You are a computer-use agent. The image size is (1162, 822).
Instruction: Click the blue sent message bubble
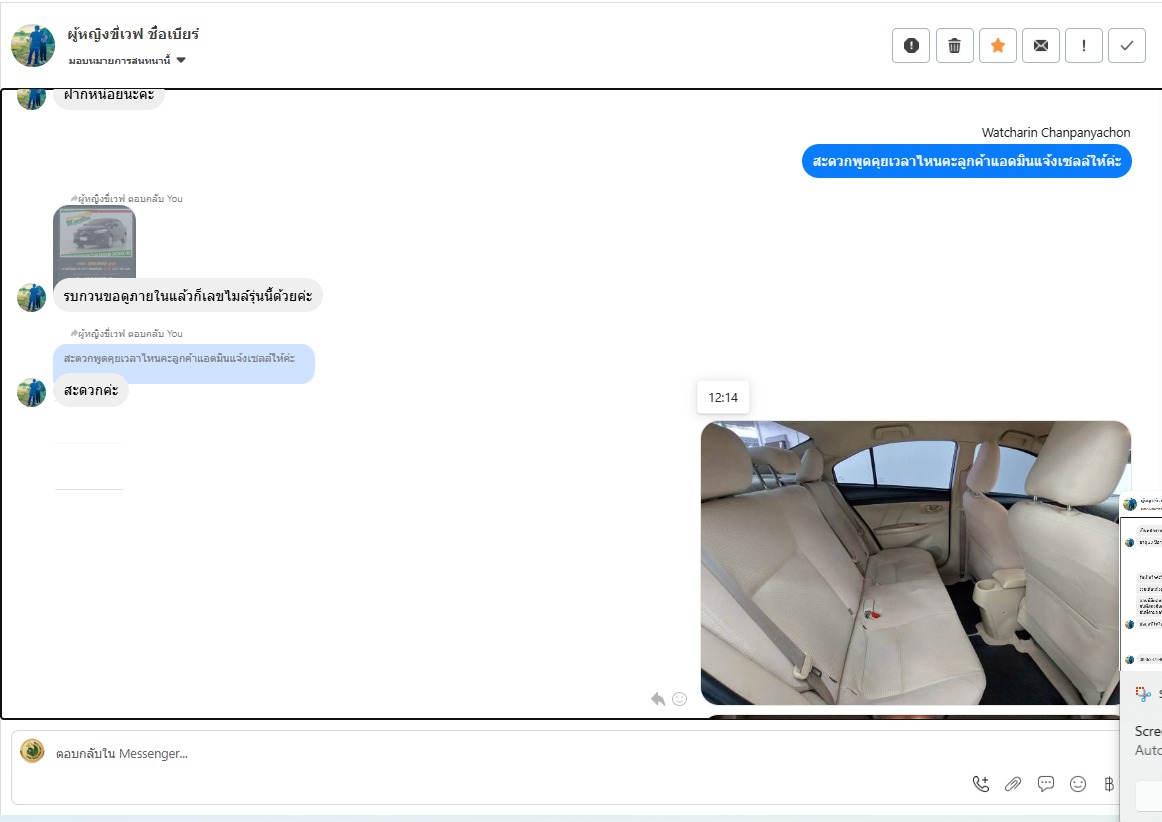coord(966,161)
